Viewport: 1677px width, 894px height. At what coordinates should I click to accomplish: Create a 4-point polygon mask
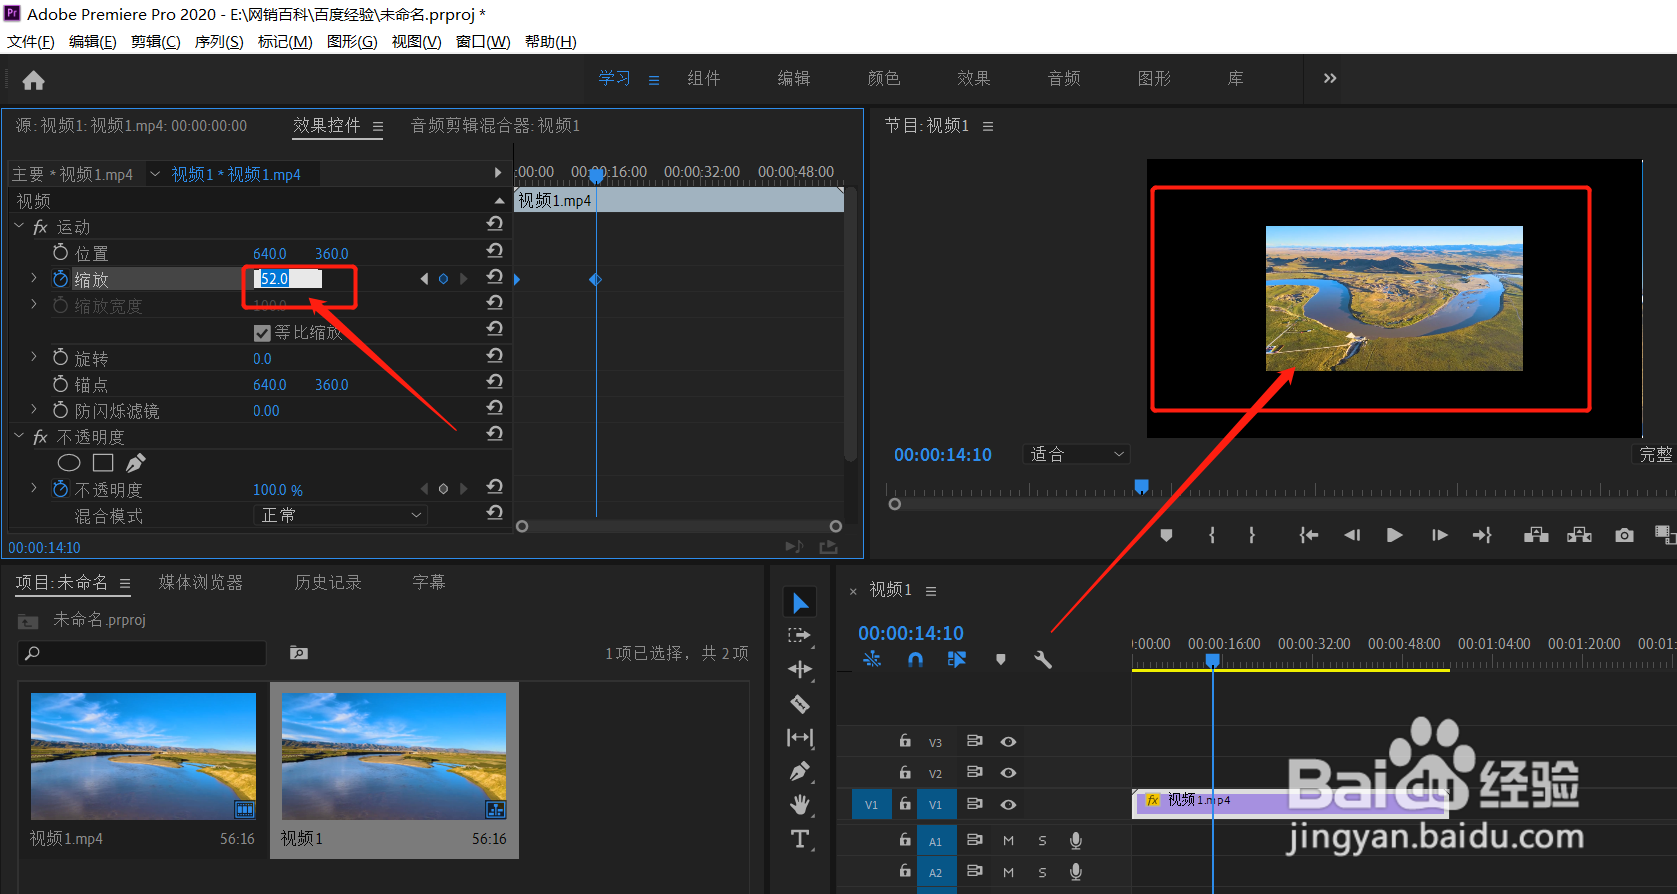coord(103,463)
